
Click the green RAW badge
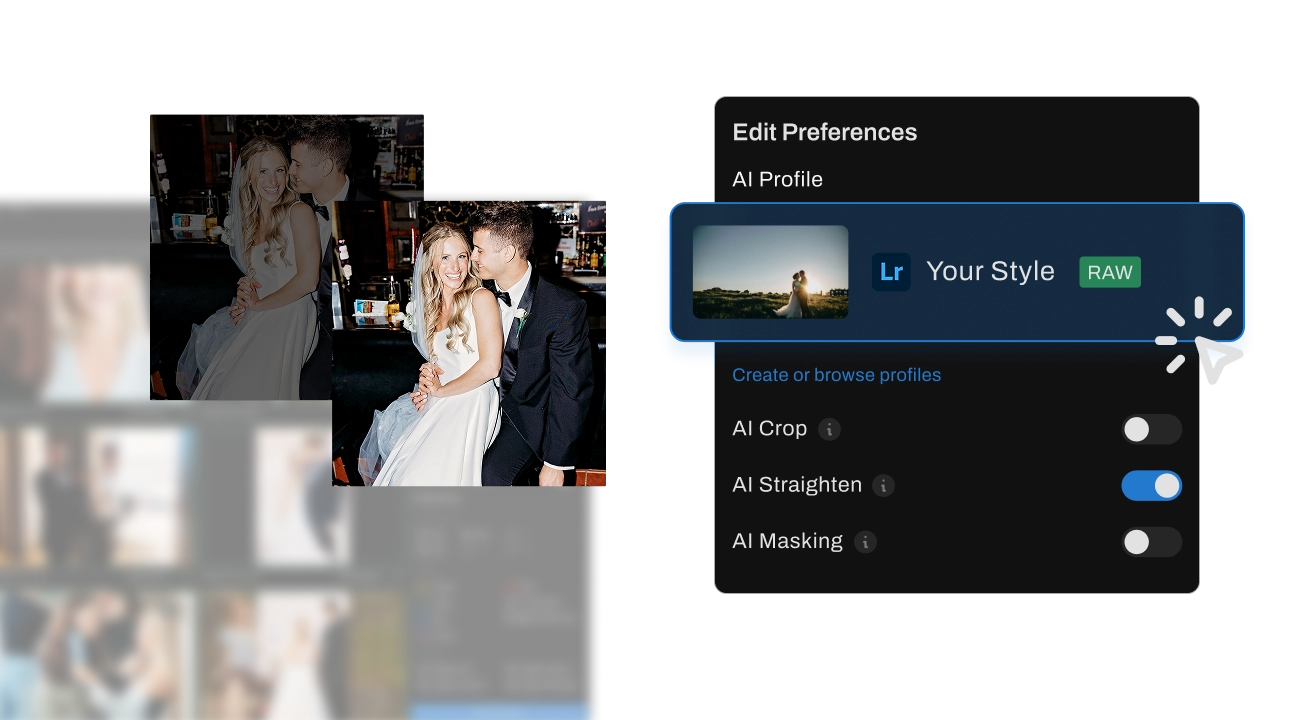pos(1110,272)
